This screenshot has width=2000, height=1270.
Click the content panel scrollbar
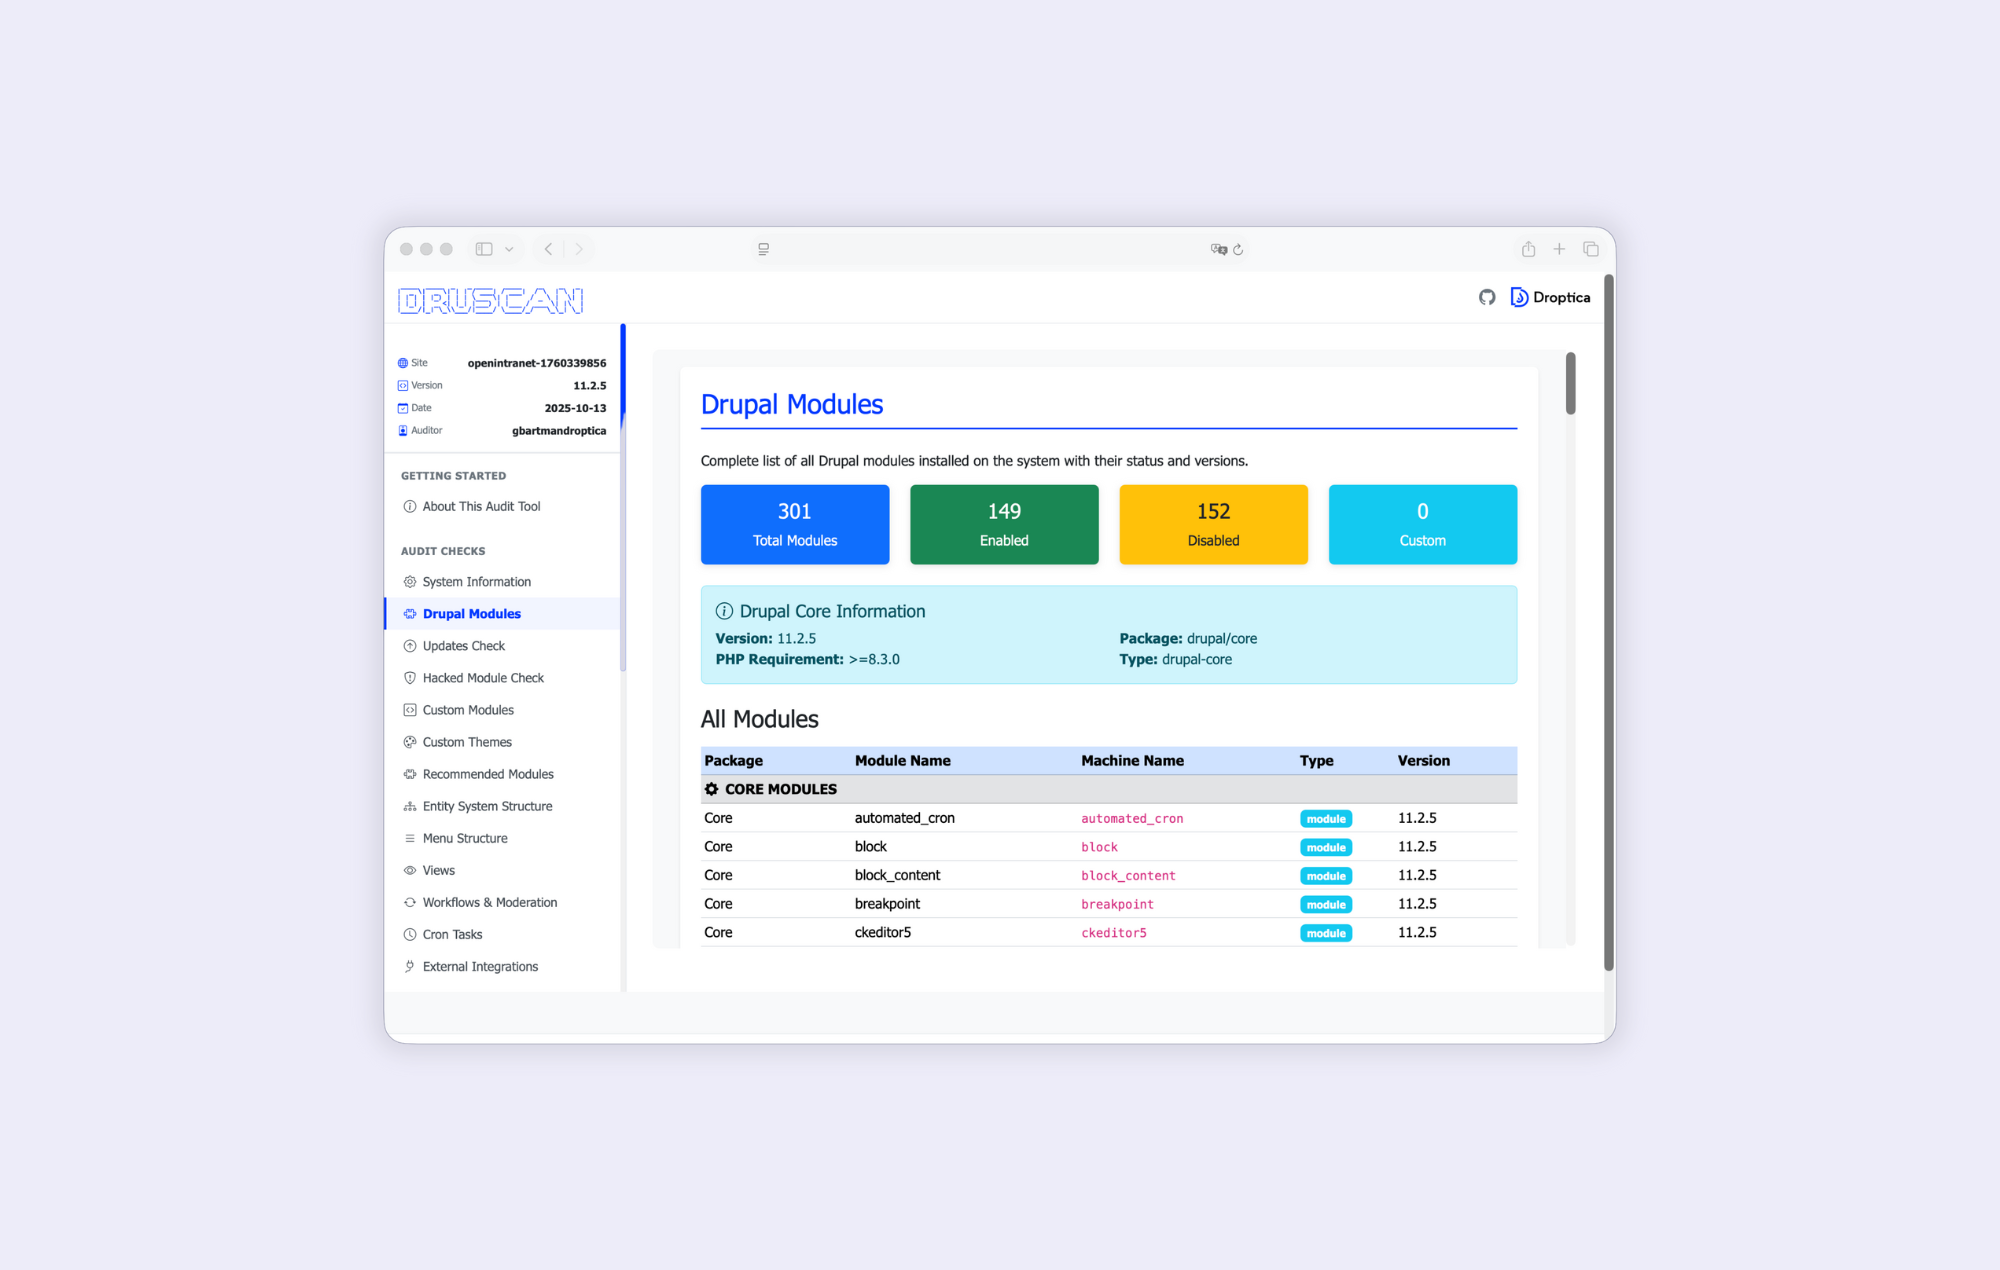coord(1570,384)
